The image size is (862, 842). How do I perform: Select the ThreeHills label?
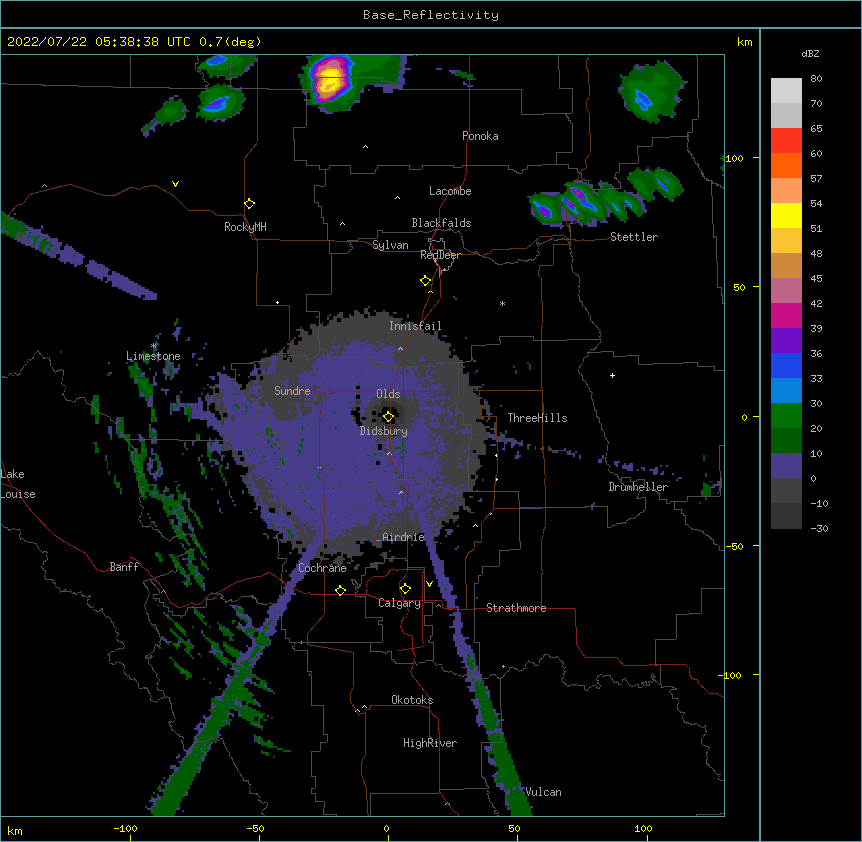[537, 418]
